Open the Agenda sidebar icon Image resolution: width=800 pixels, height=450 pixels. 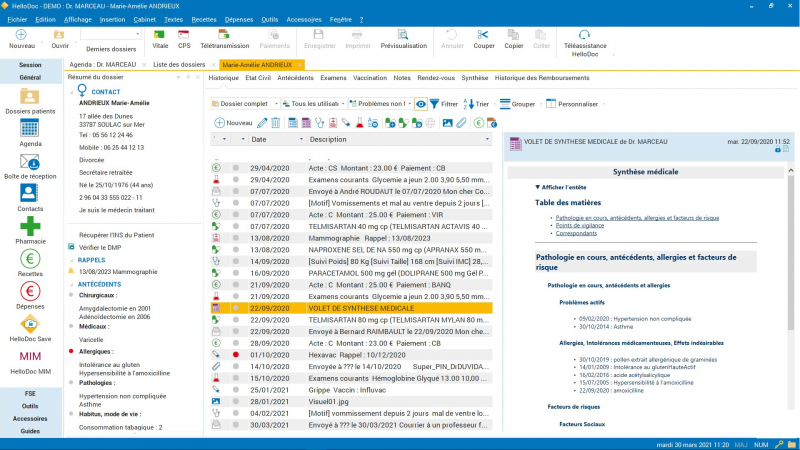click(x=30, y=128)
